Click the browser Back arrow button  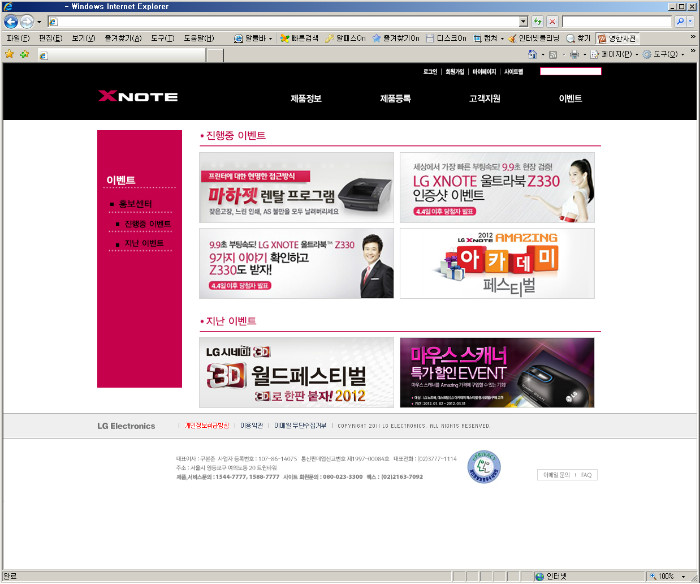coord(11,21)
